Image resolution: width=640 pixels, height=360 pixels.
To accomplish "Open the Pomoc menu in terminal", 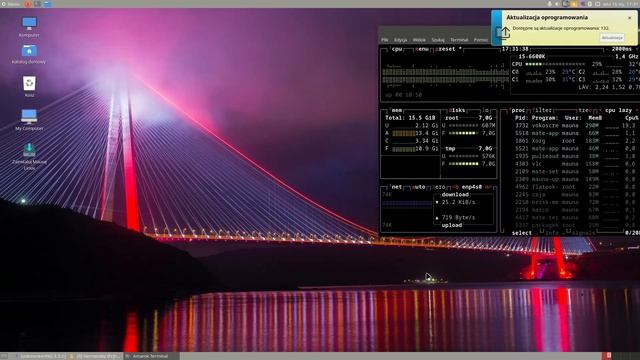I will click(481, 40).
